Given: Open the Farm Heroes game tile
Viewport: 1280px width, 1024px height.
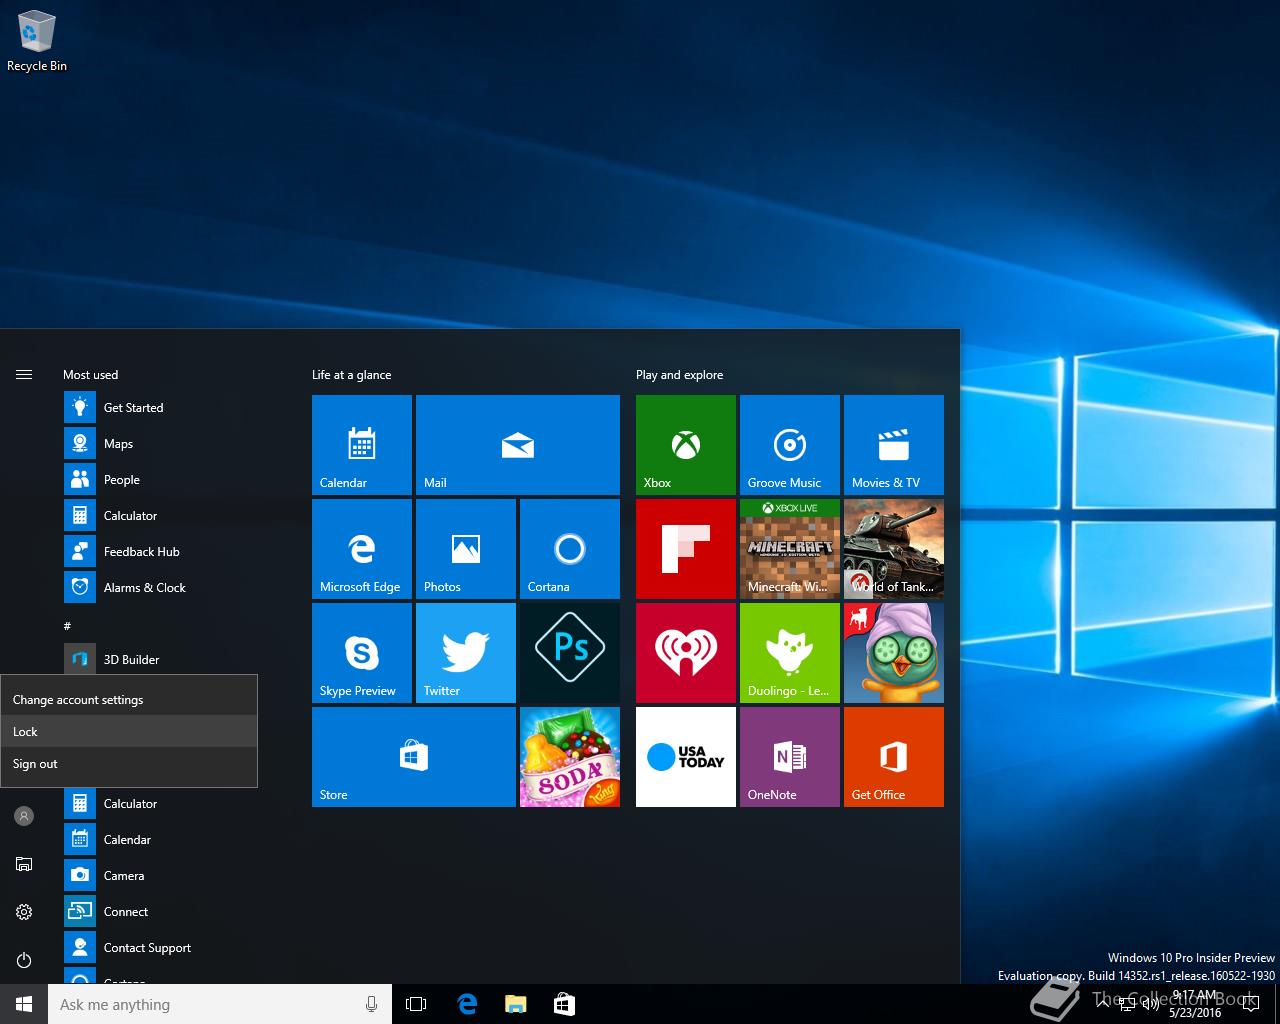Looking at the screenshot, I should pos(894,653).
